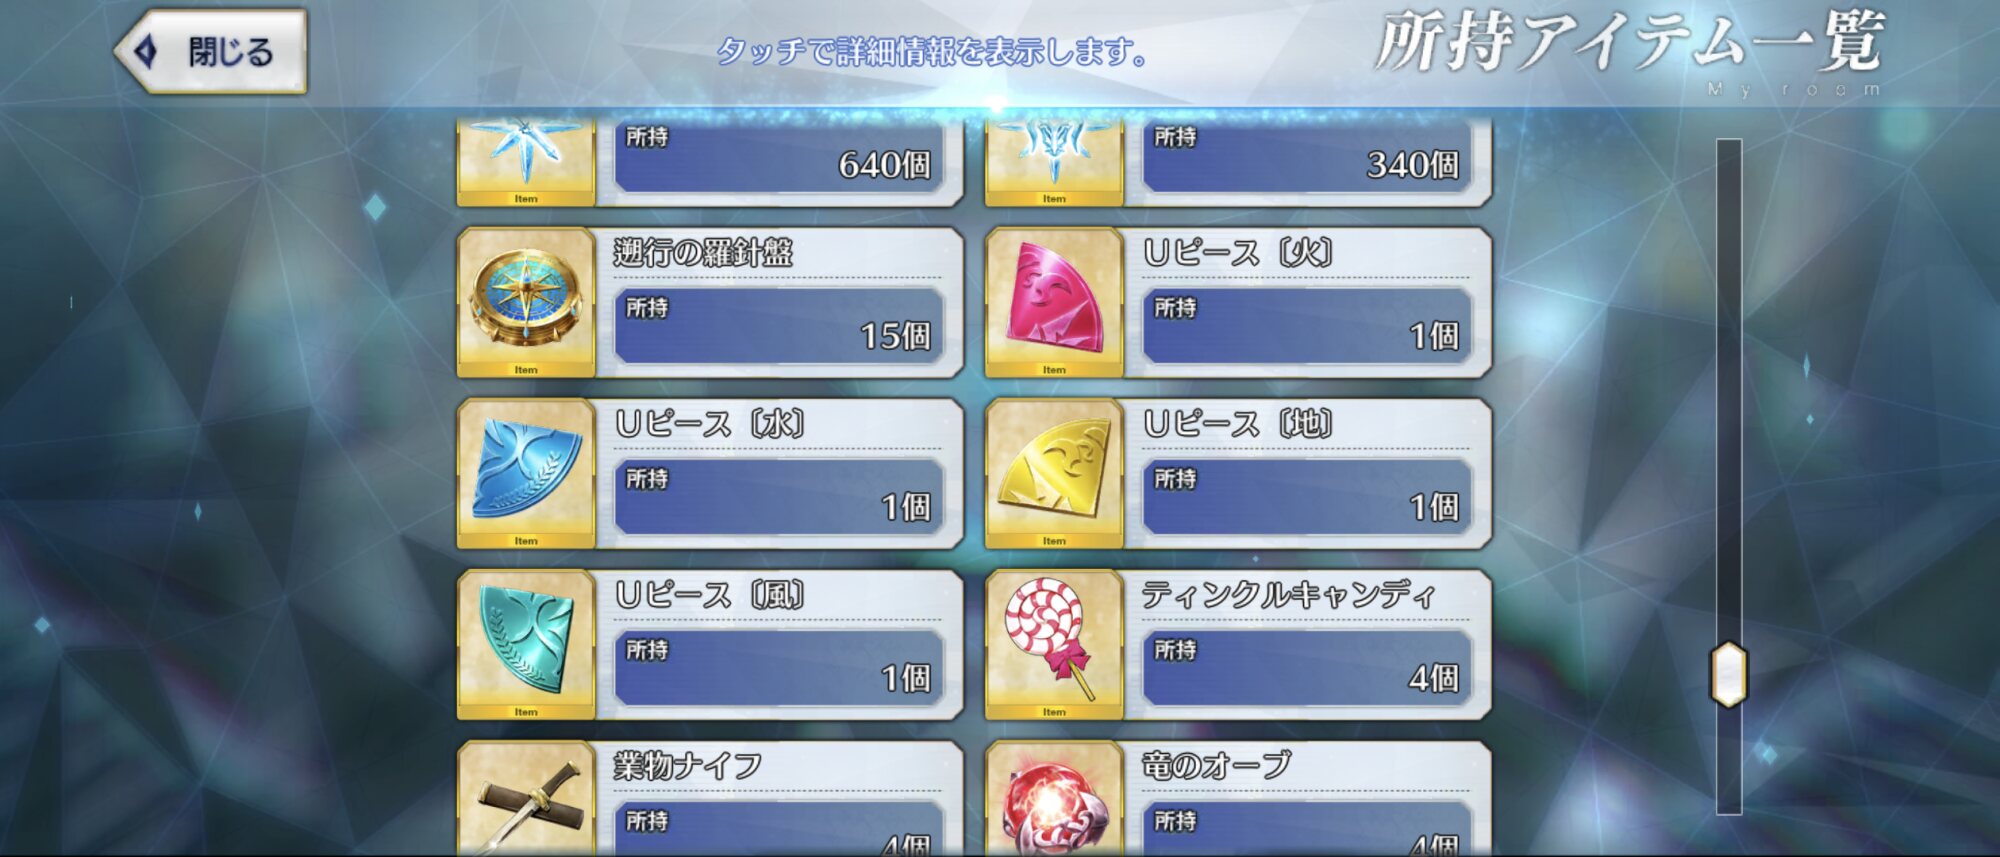View ティンクルキャンディ owned count 4個
Viewport: 2000px width, 857px height.
[x=1307, y=668]
